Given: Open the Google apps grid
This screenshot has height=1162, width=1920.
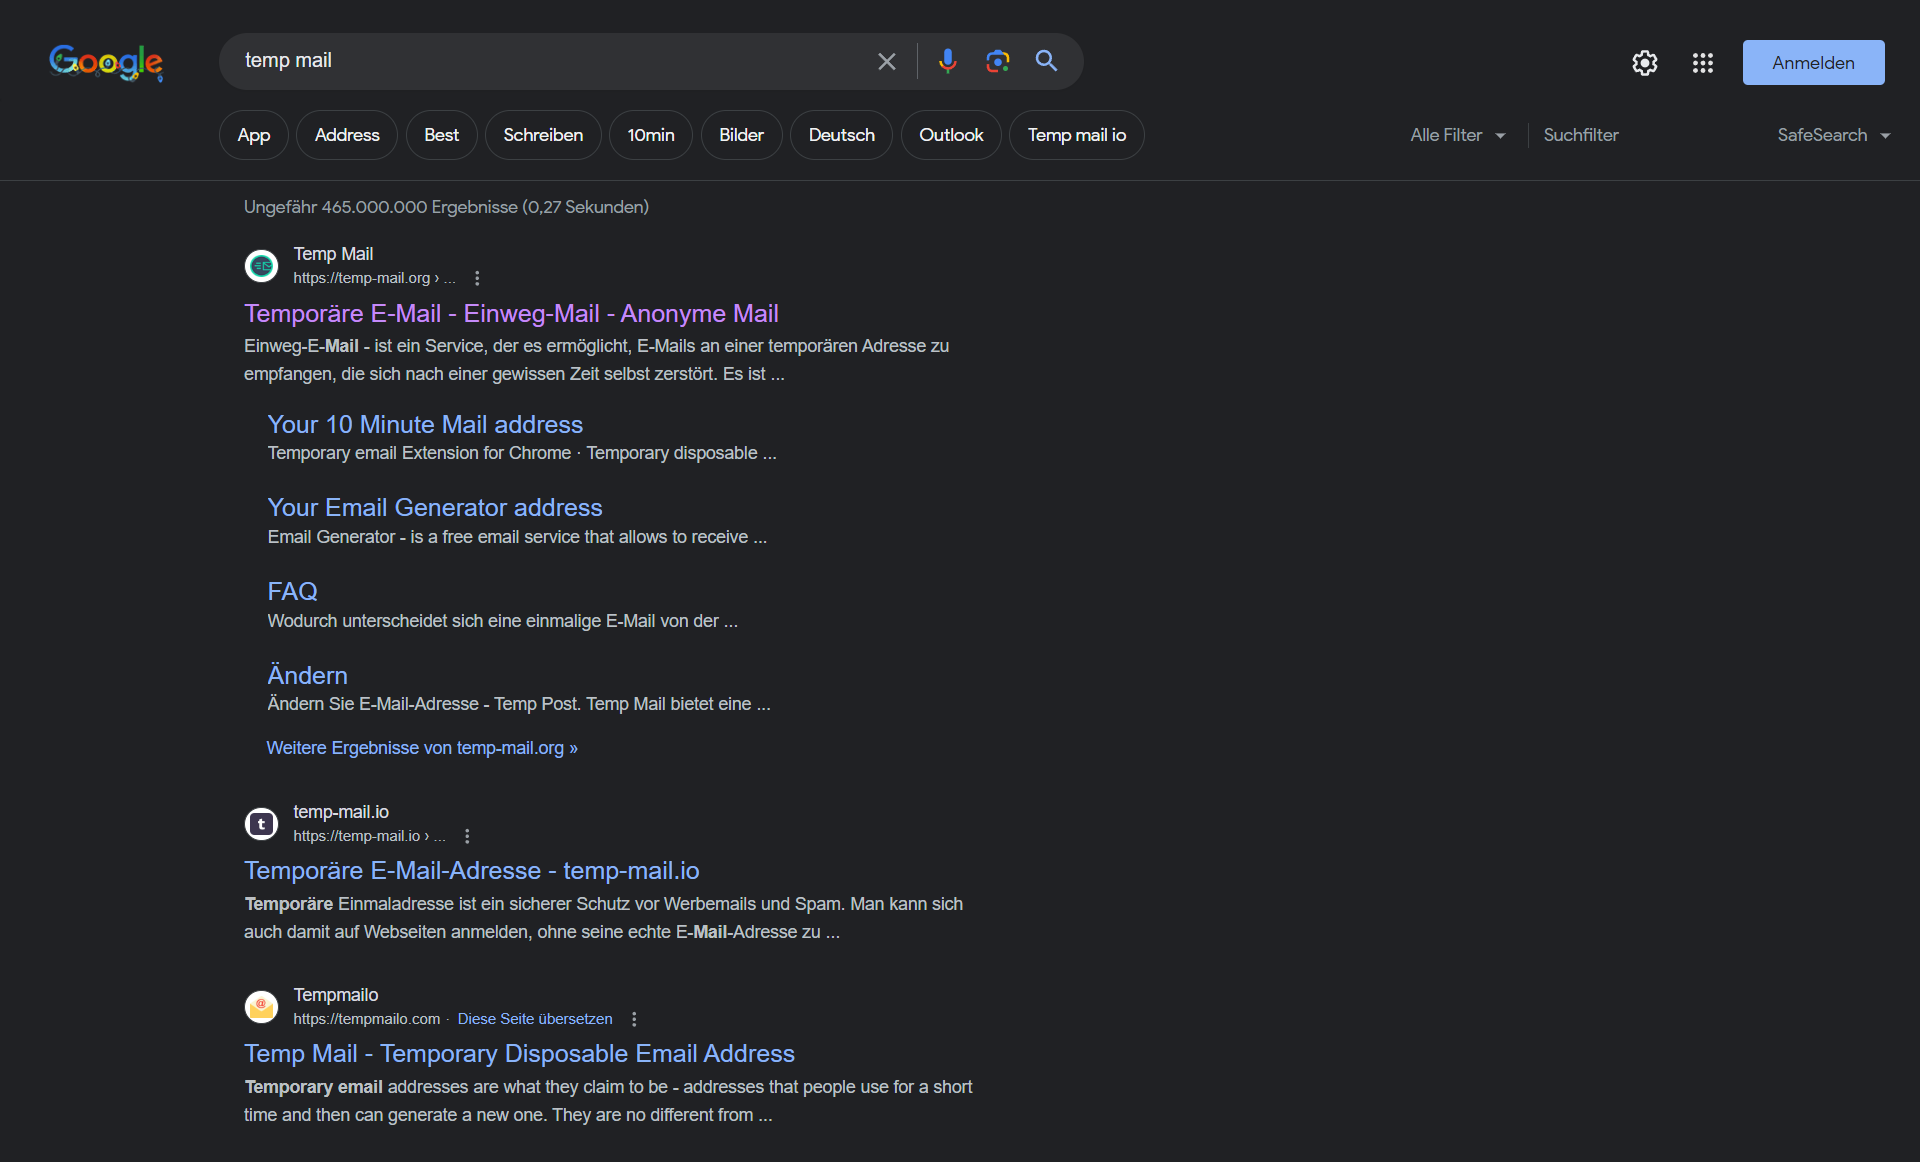Looking at the screenshot, I should coord(1702,63).
